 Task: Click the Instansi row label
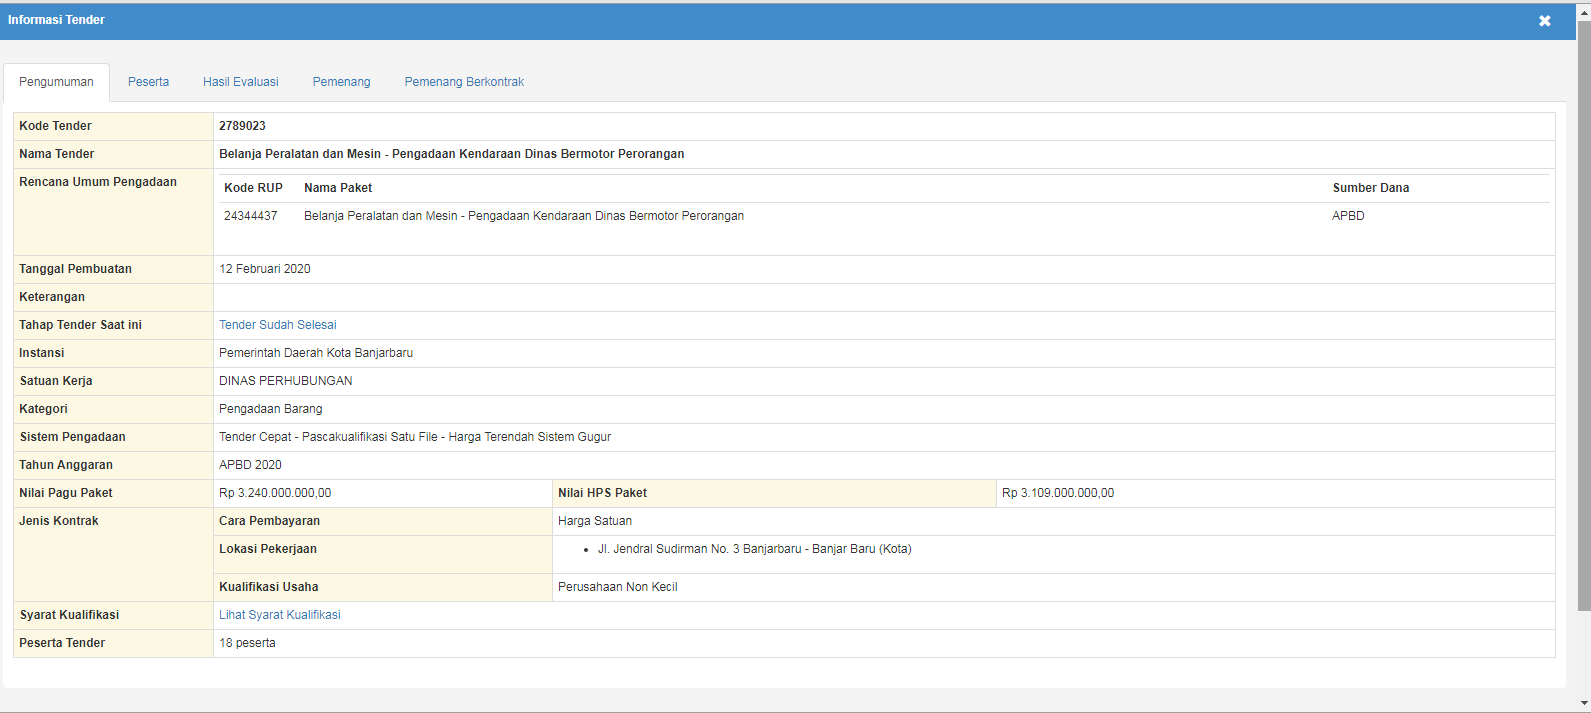click(x=41, y=353)
